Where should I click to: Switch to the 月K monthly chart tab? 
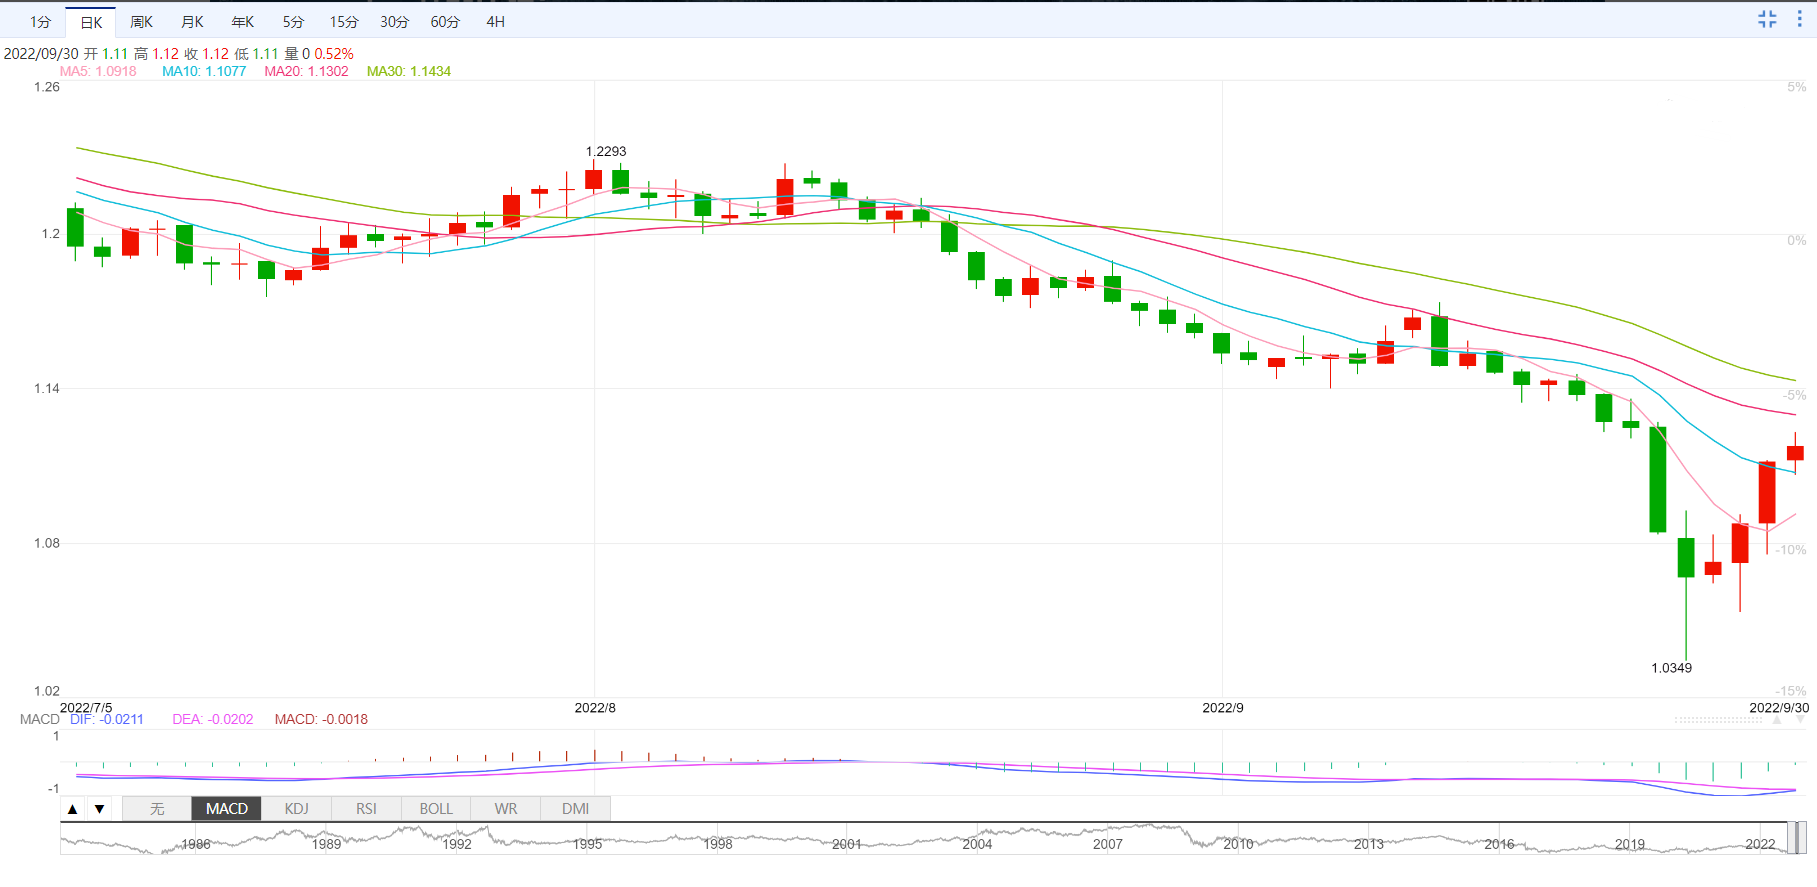tap(192, 22)
